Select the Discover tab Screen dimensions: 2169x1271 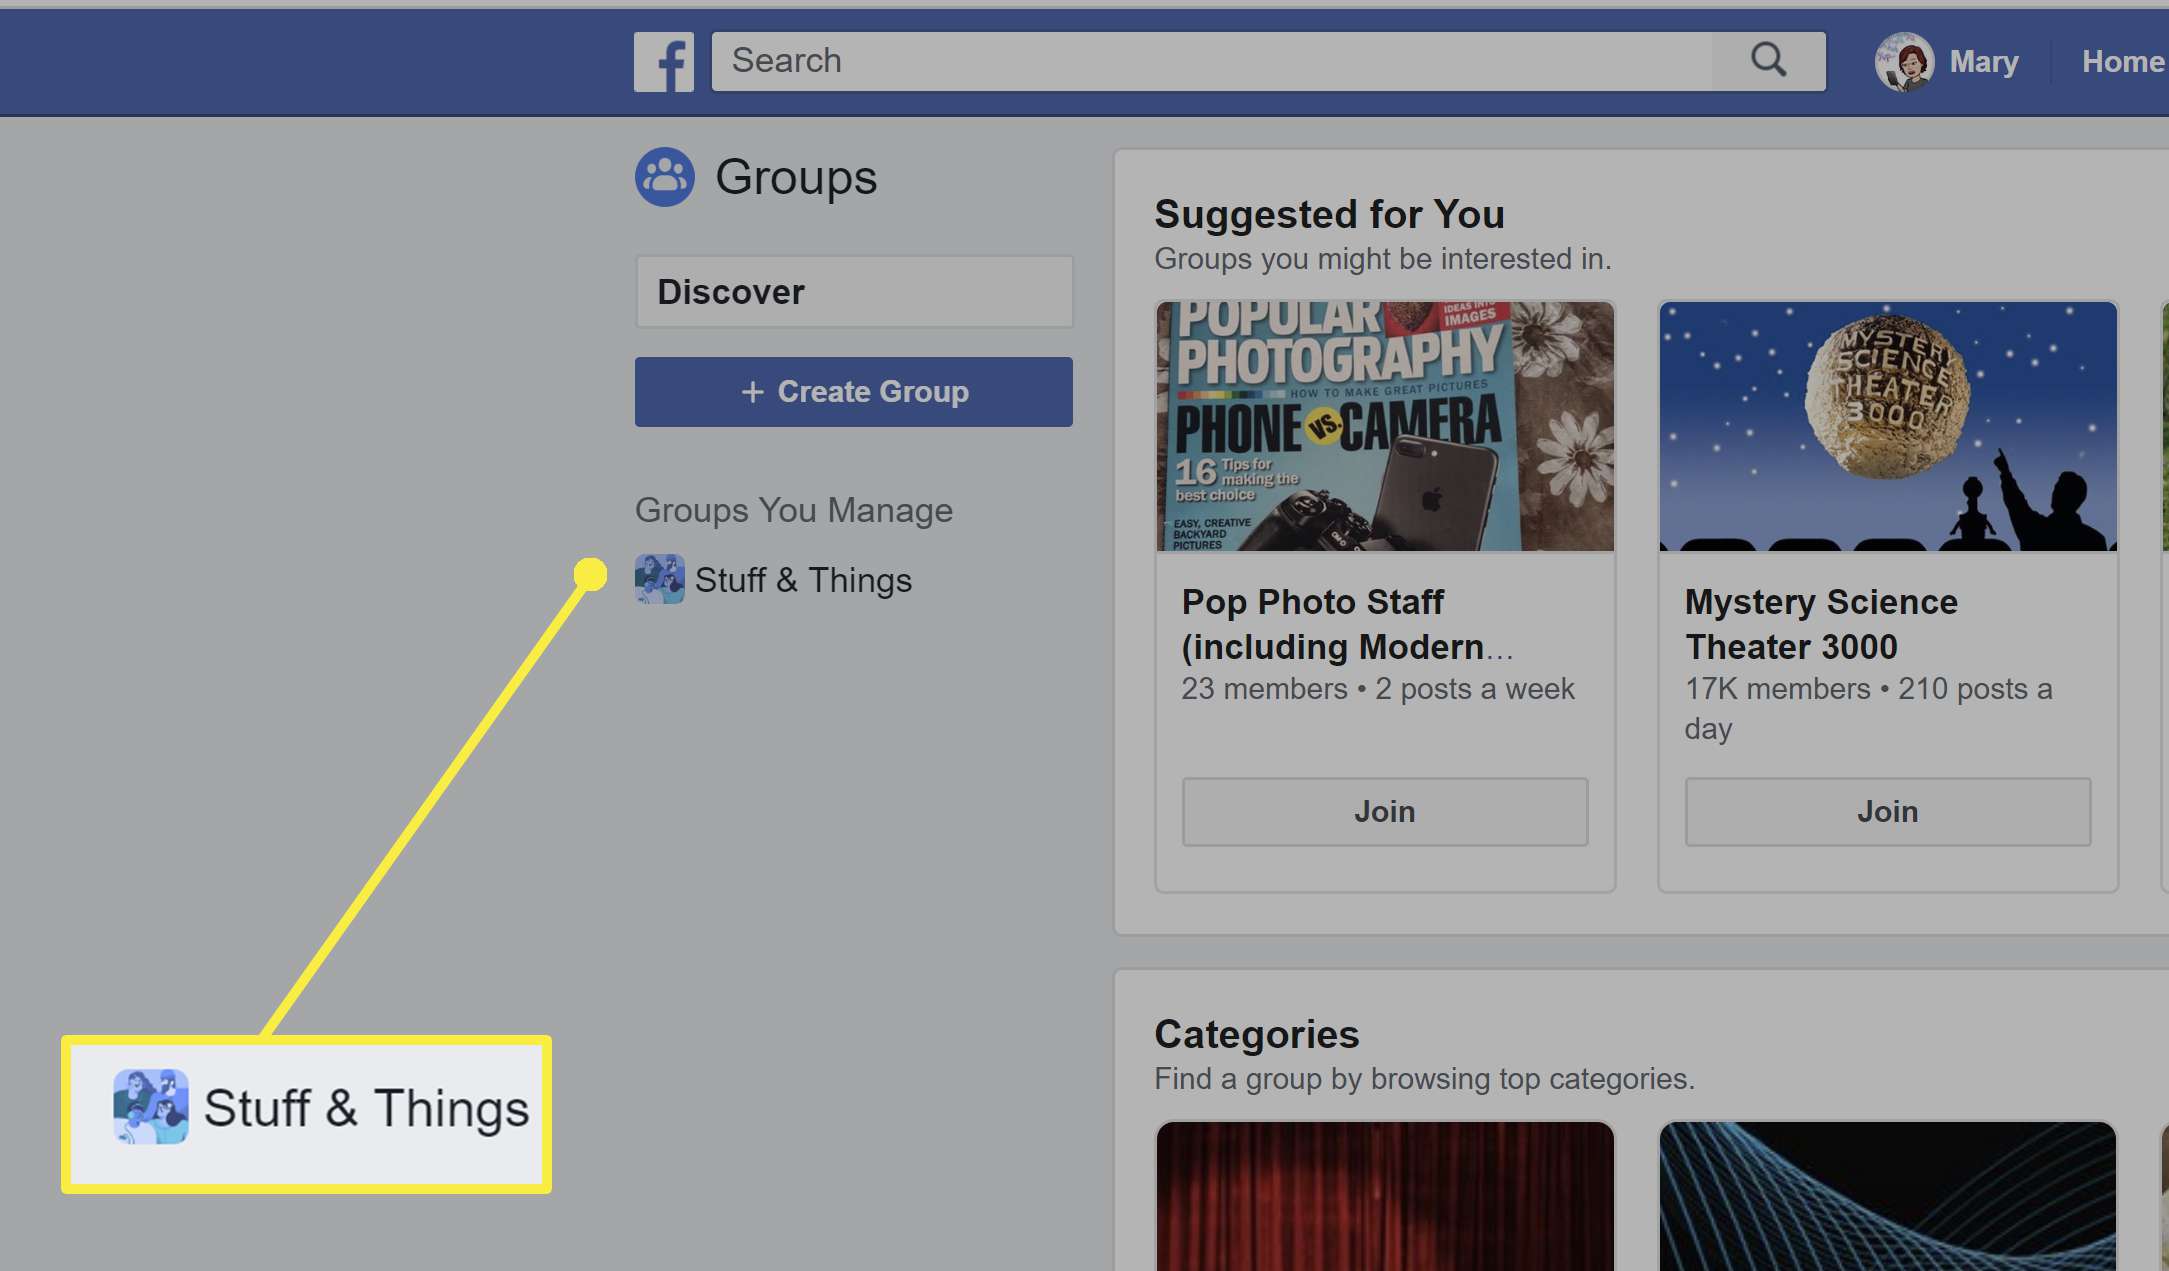point(854,292)
